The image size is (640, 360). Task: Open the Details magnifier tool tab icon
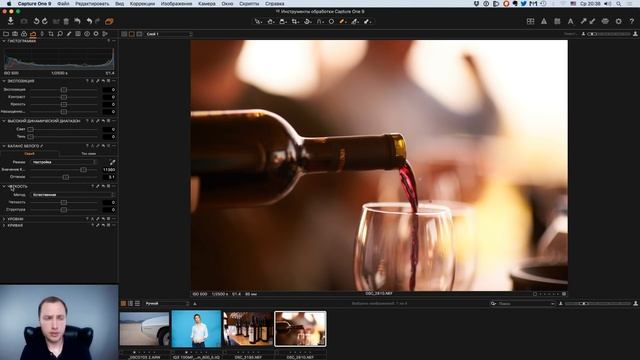pos(60,34)
